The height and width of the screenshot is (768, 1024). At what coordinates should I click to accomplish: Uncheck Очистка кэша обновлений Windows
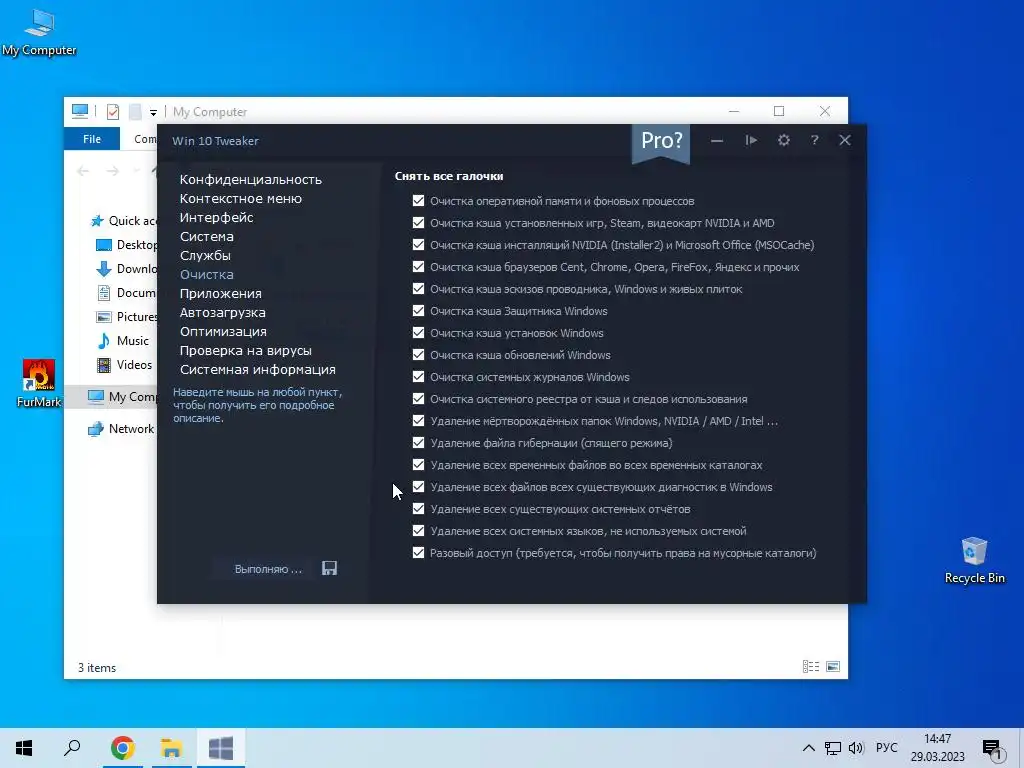pyautogui.click(x=419, y=355)
